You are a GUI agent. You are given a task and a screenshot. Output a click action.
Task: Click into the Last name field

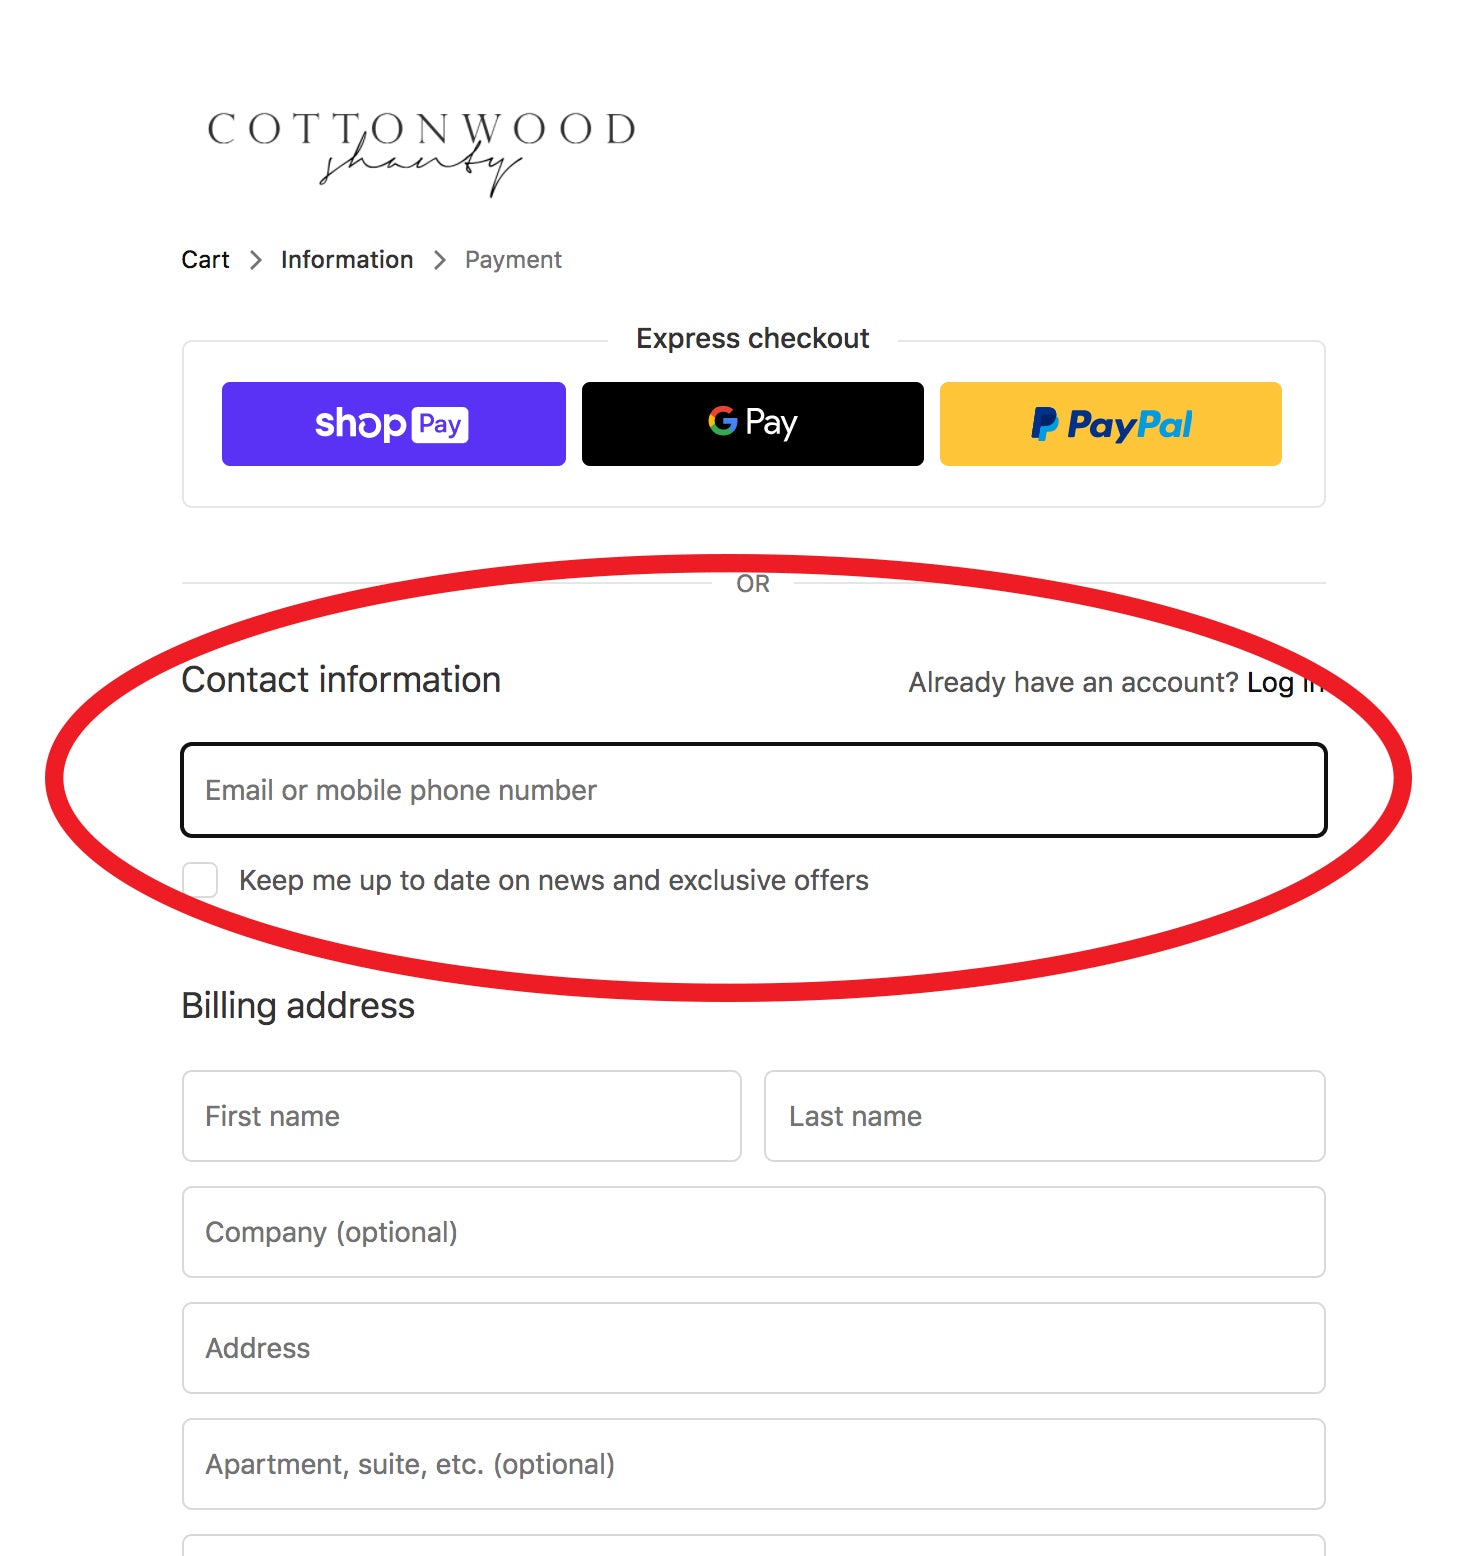[1045, 1116]
